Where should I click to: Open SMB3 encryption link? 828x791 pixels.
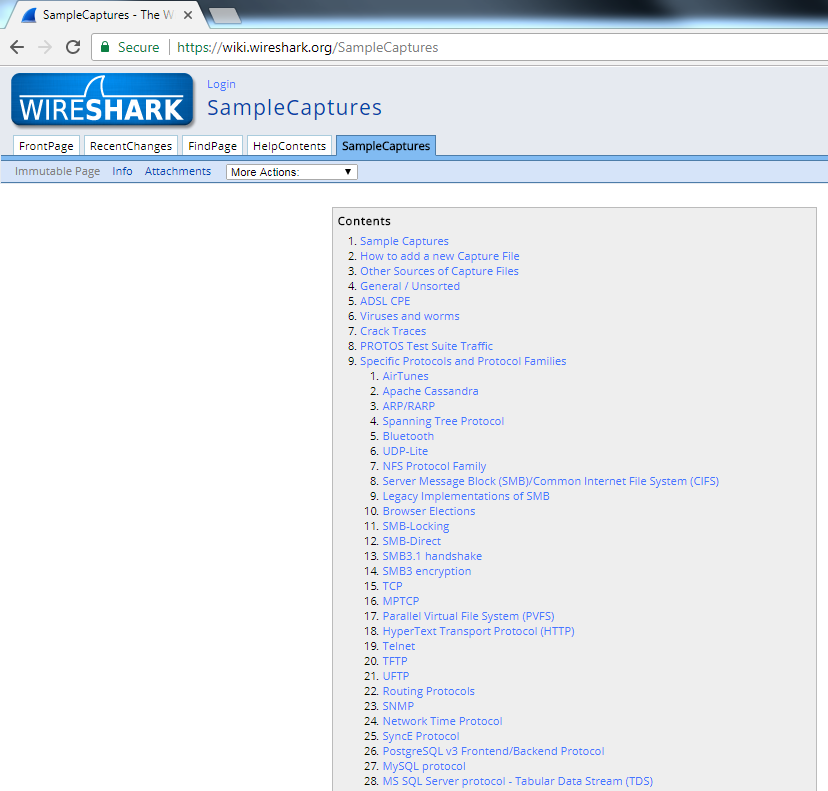[x=427, y=571]
